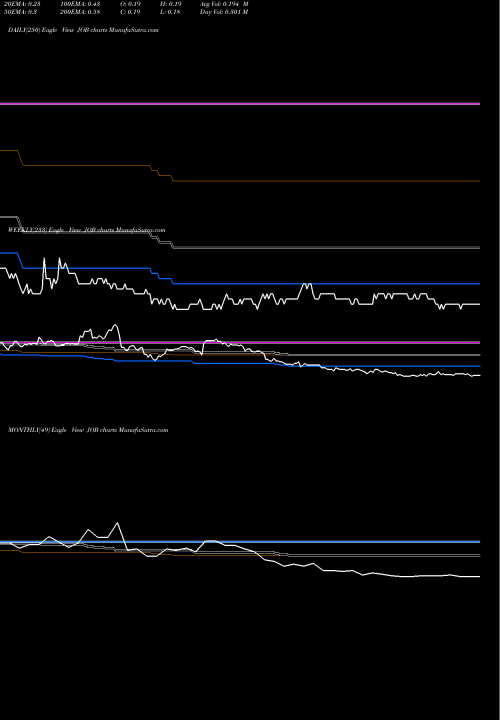The image size is (500, 720).
Task: Click the high price H: 0.19
Action: click(x=171, y=4)
